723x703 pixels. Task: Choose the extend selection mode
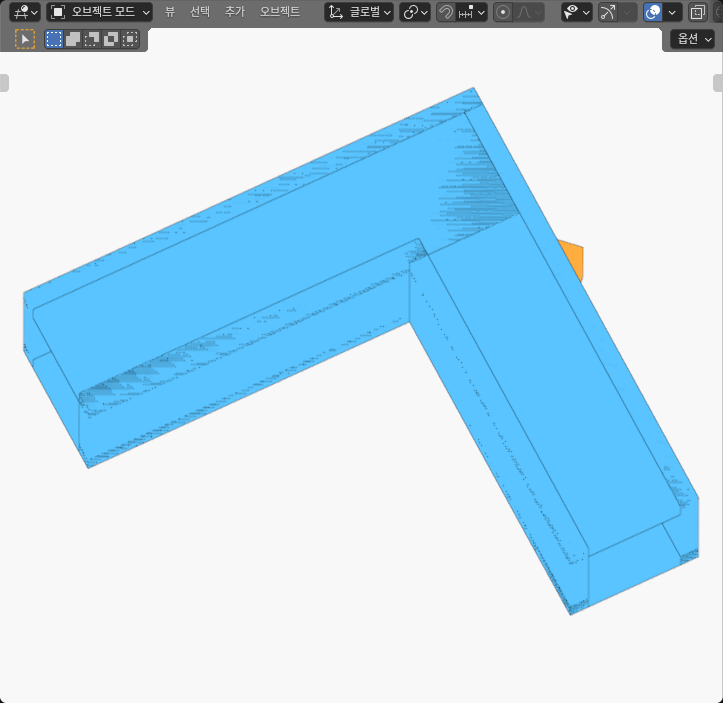(73, 39)
